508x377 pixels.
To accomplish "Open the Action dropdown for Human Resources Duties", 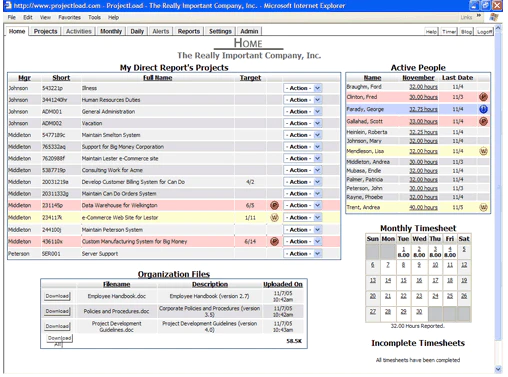I will pyautogui.click(x=303, y=100).
